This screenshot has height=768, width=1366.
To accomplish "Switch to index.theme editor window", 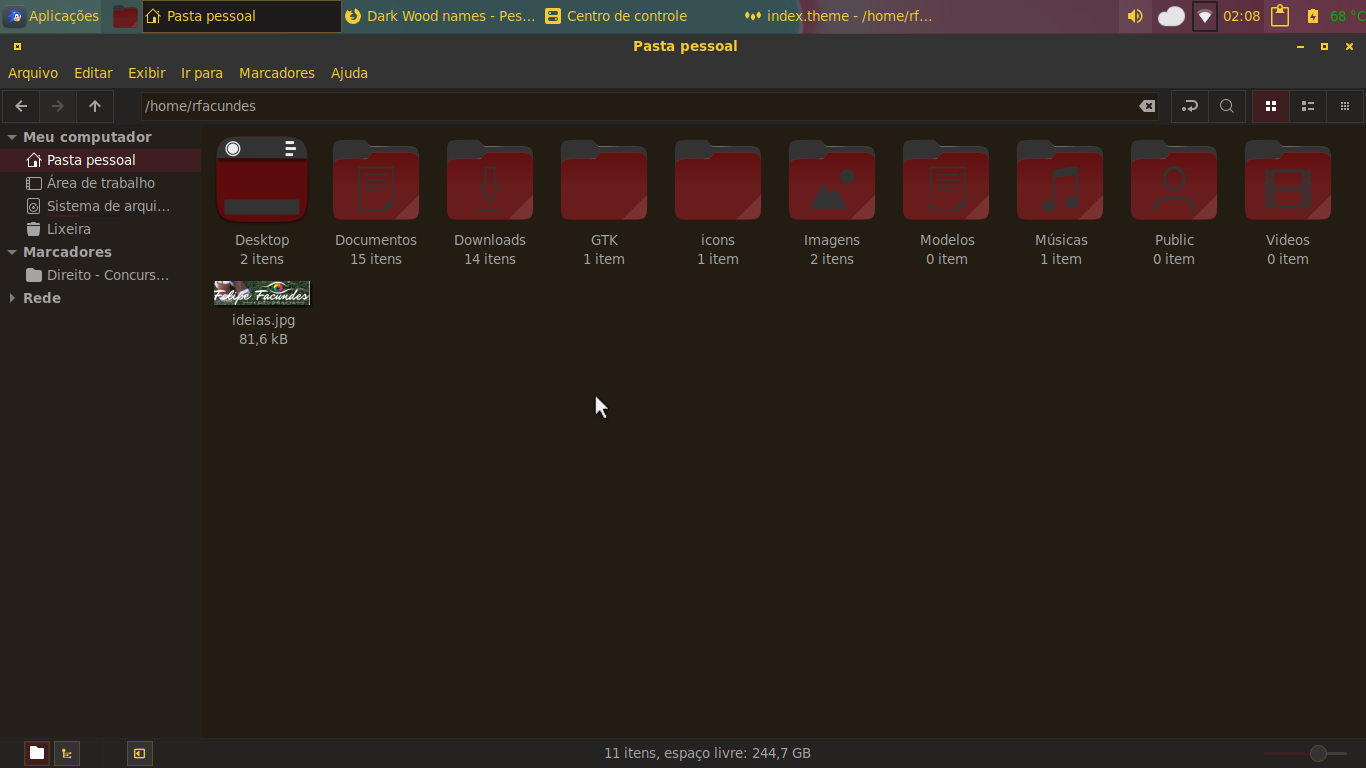I will pyautogui.click(x=840, y=16).
